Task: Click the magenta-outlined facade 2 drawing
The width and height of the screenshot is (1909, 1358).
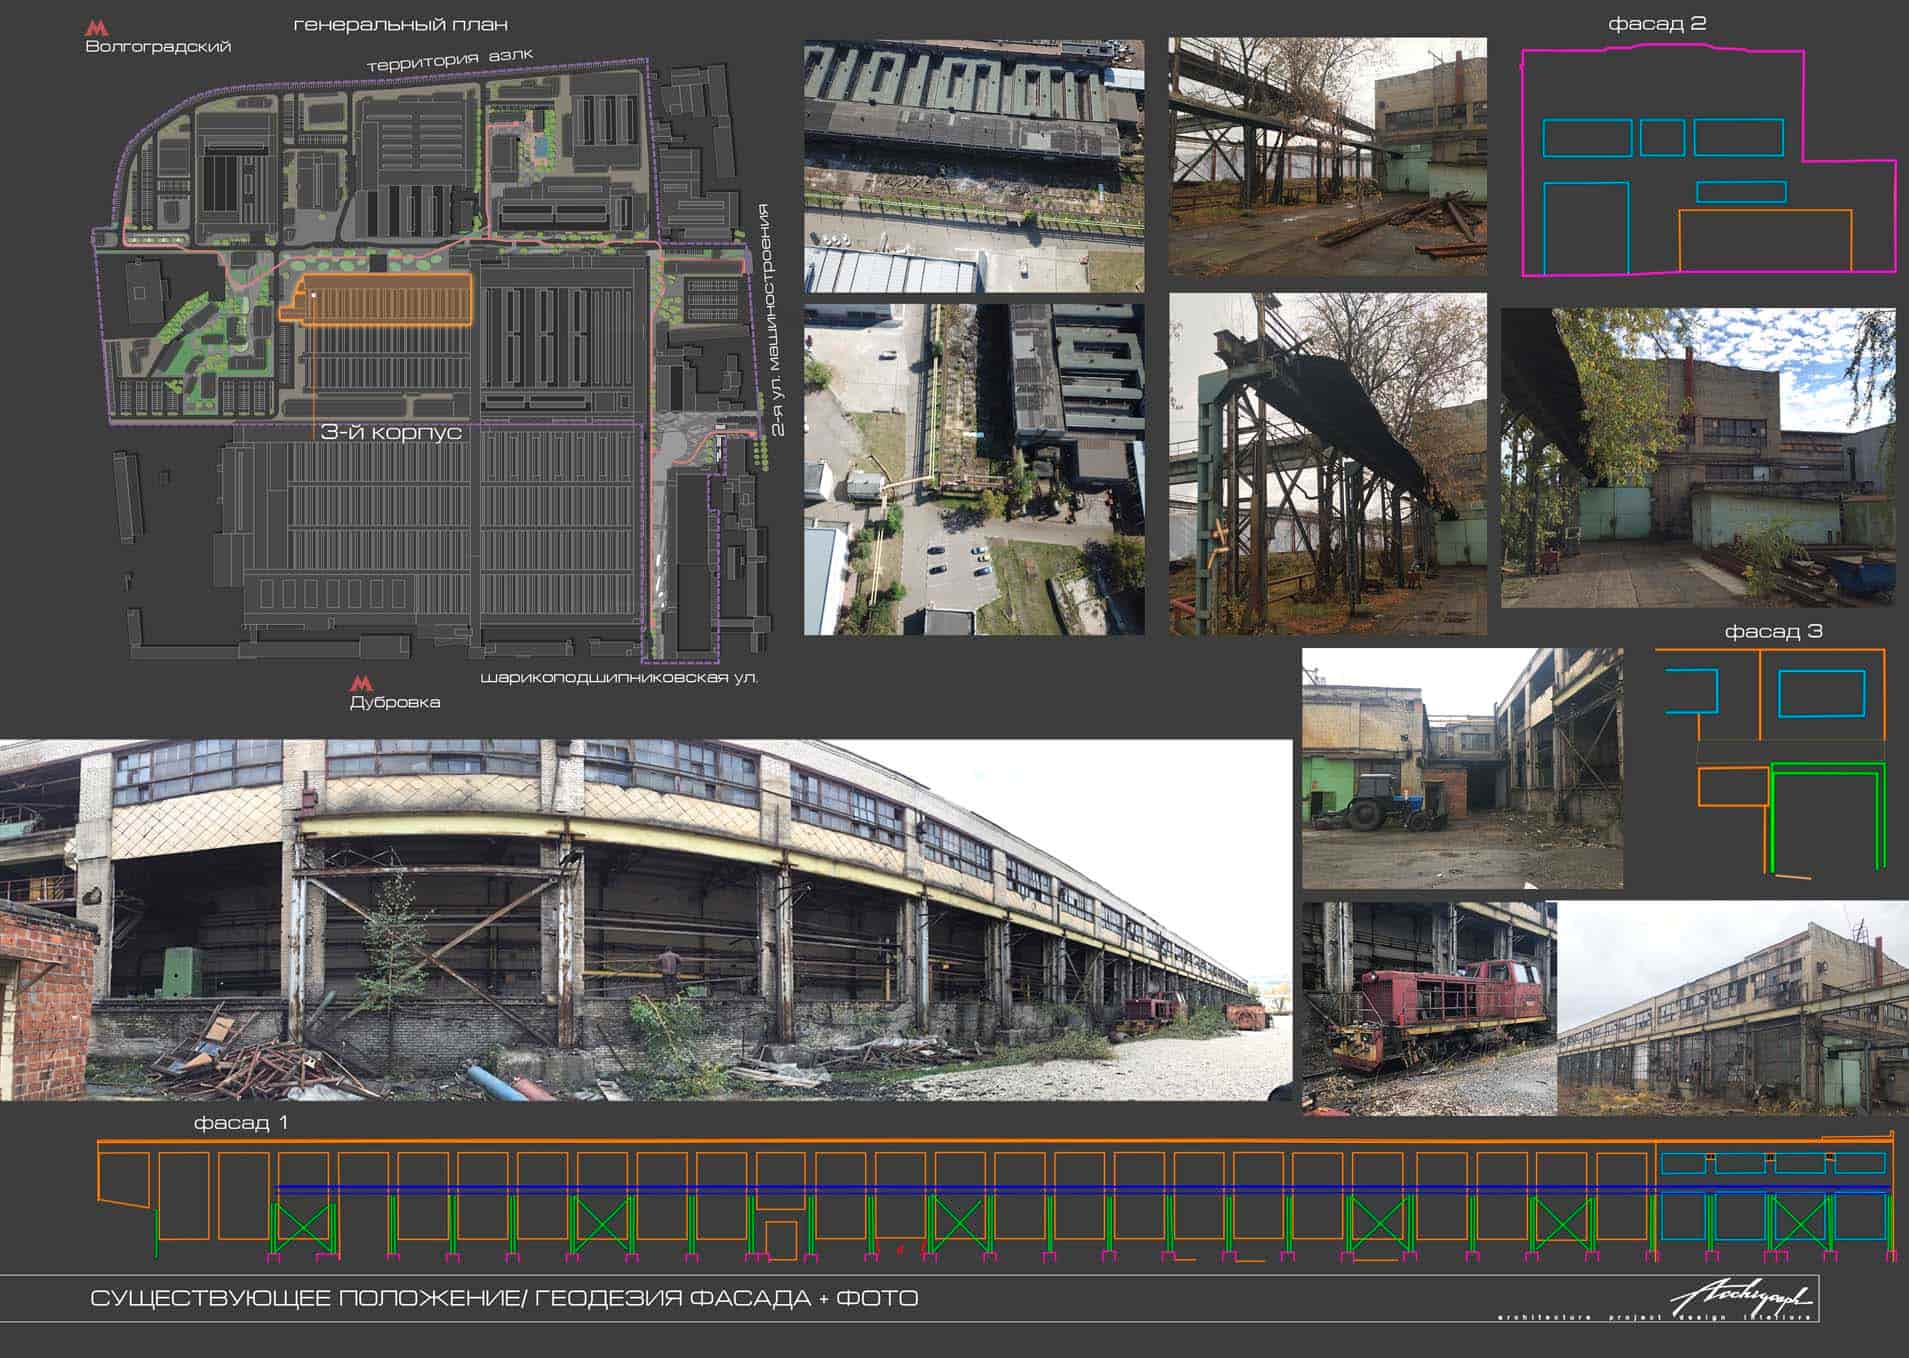Action: coord(1709,162)
